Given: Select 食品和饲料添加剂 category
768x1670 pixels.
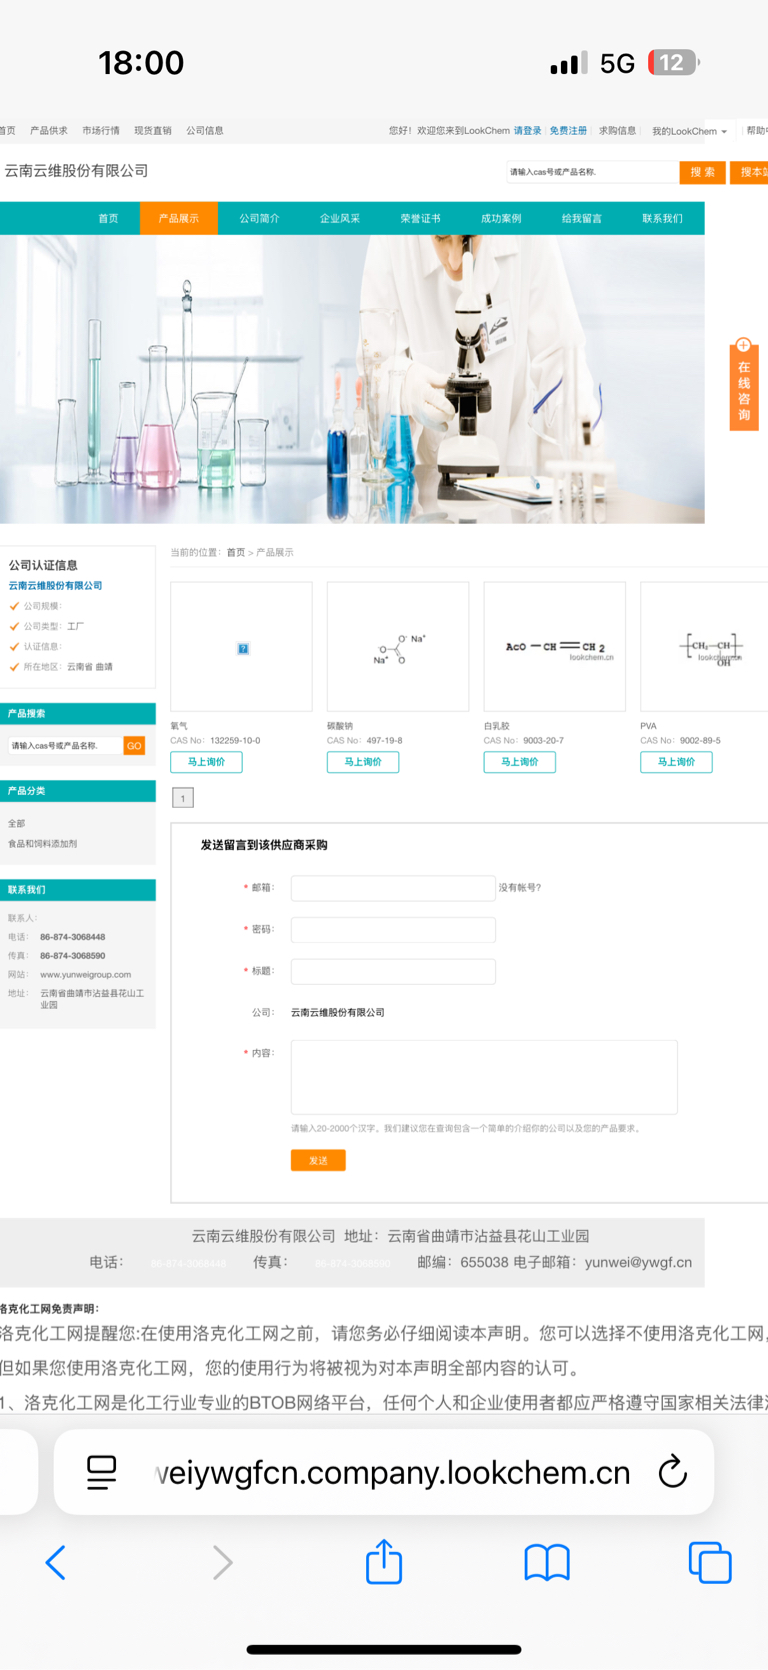Looking at the screenshot, I should 43,844.
